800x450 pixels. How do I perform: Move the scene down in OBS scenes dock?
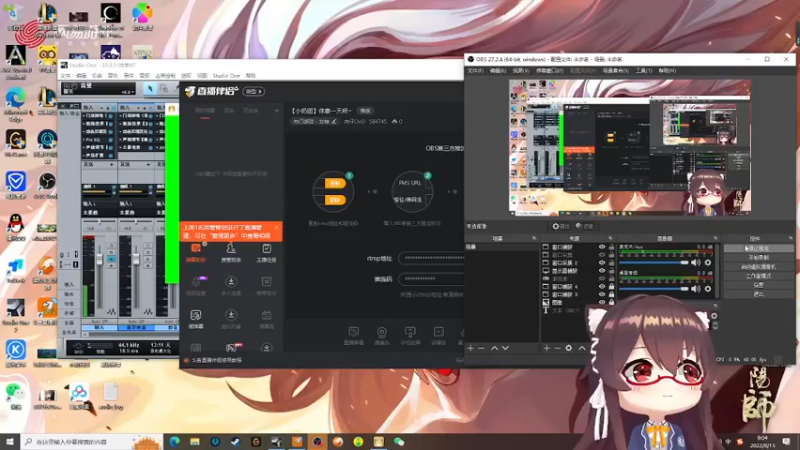coord(505,348)
